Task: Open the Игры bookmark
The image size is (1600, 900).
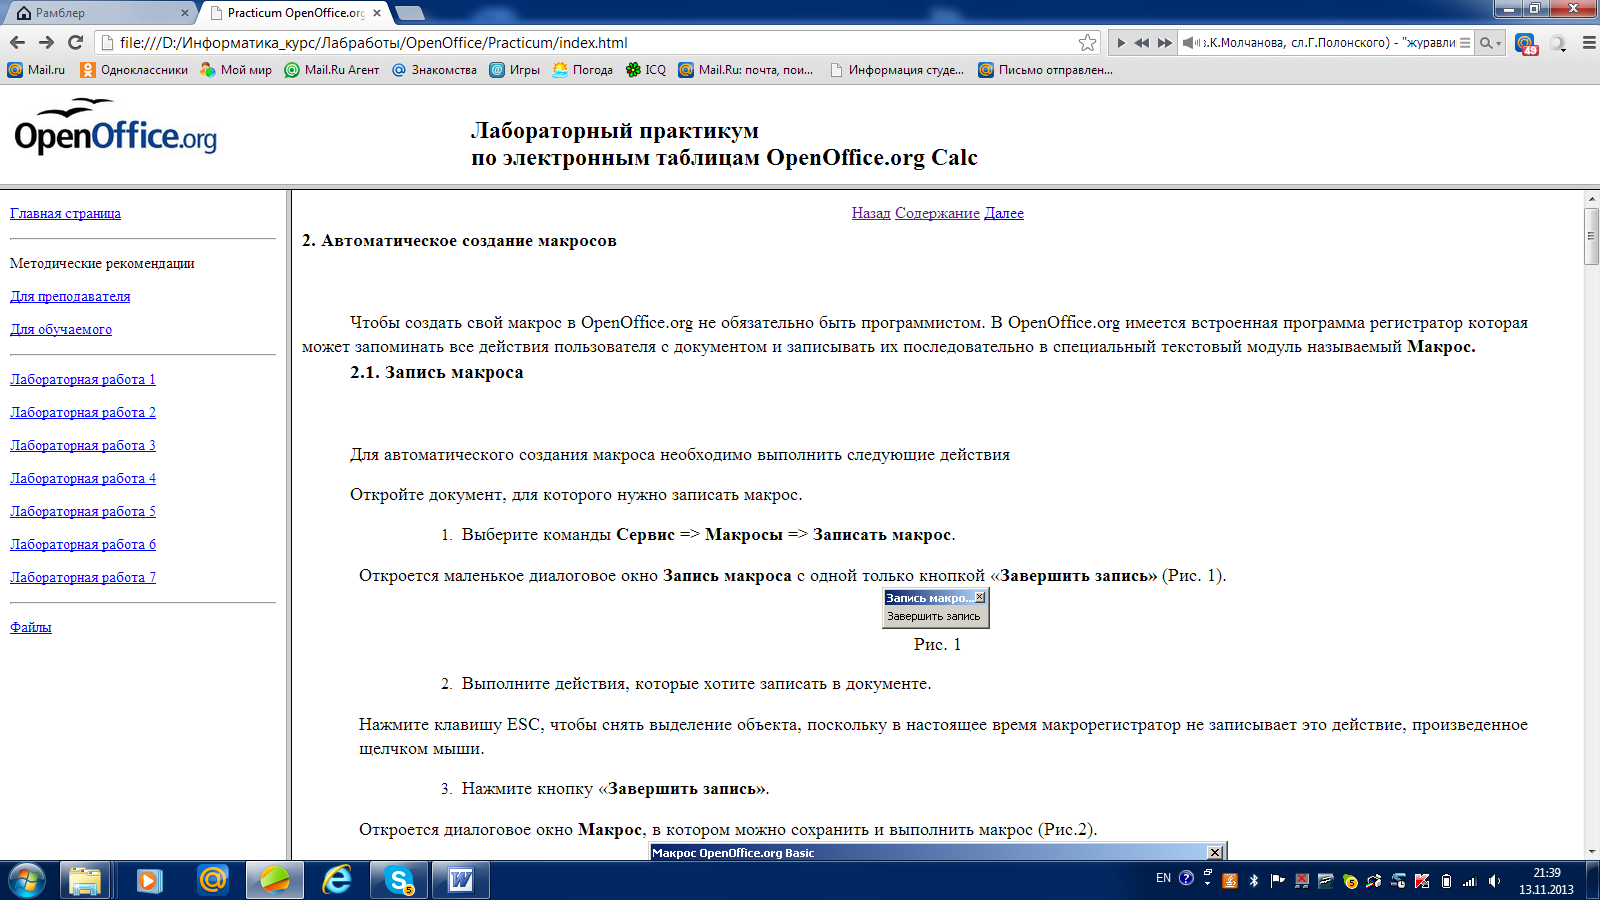Action: point(514,70)
